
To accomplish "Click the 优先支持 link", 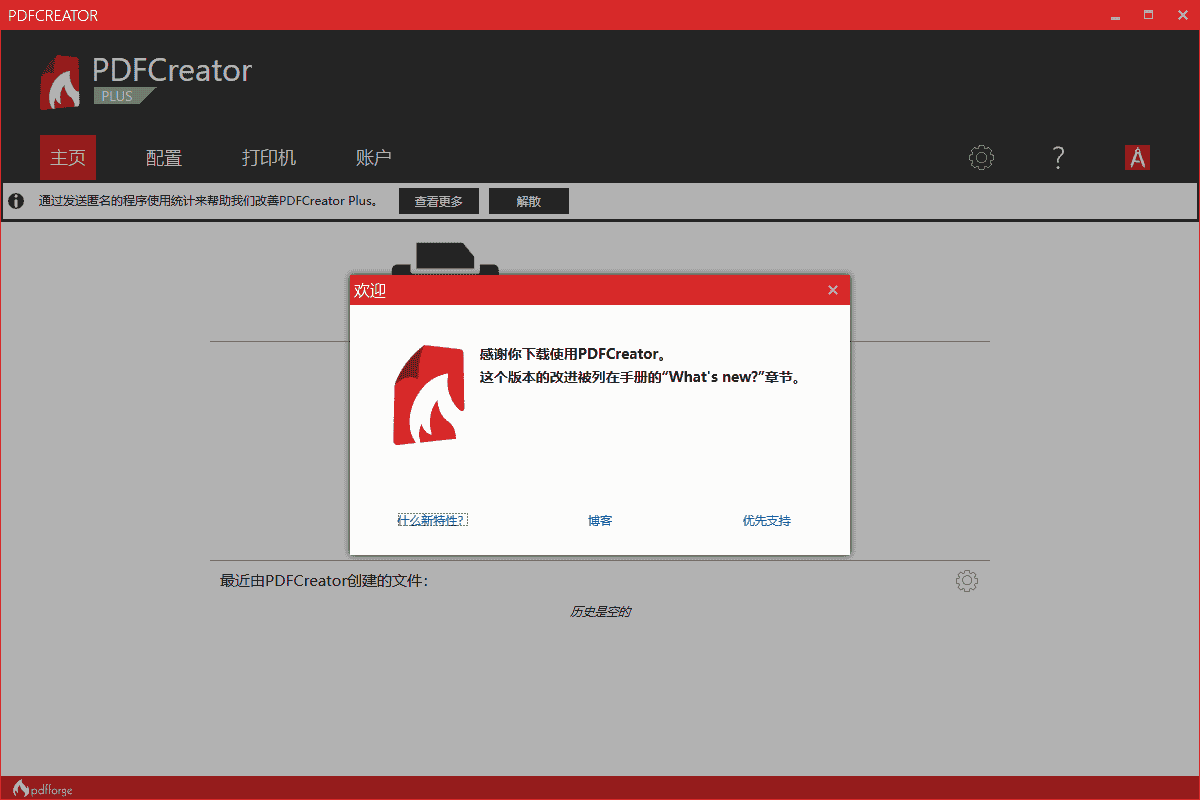I will 766,520.
